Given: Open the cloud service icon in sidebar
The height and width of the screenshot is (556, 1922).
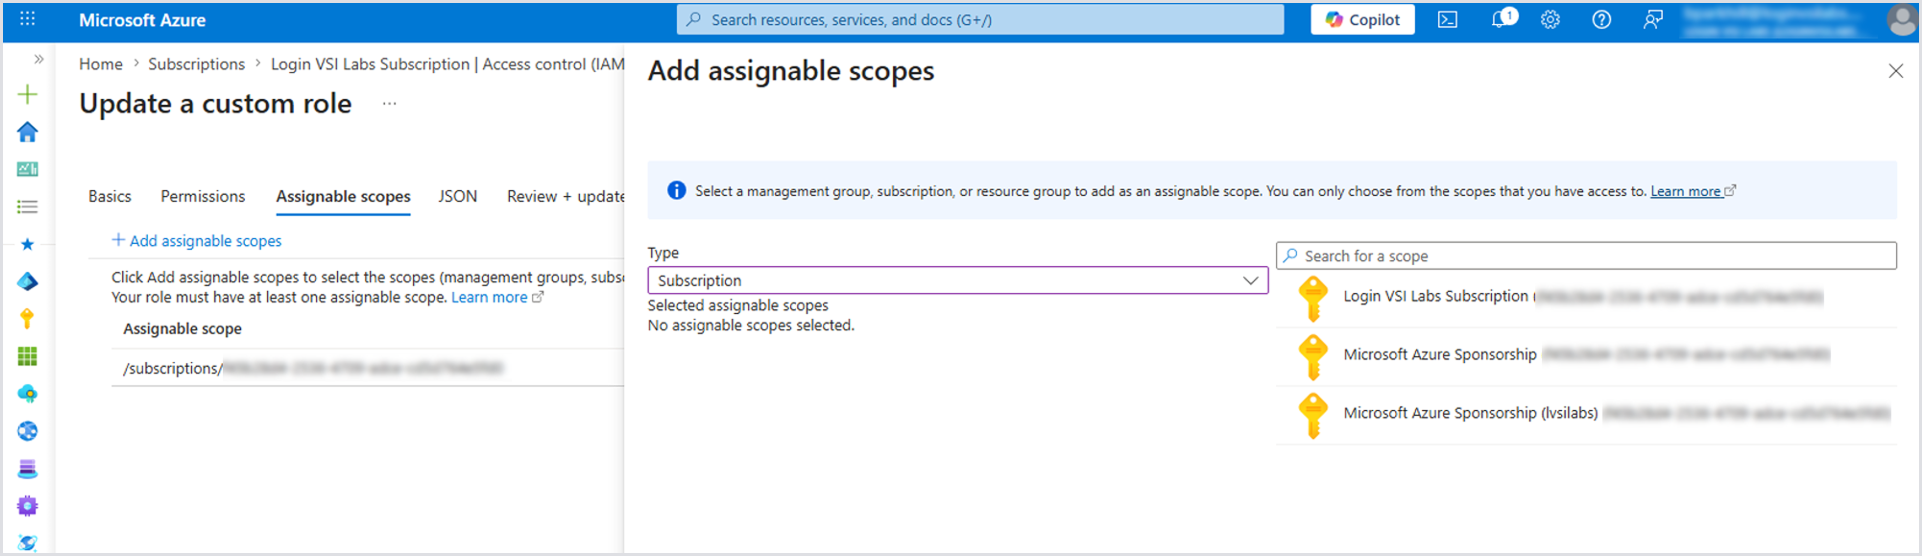Looking at the screenshot, I should pos(28,394).
